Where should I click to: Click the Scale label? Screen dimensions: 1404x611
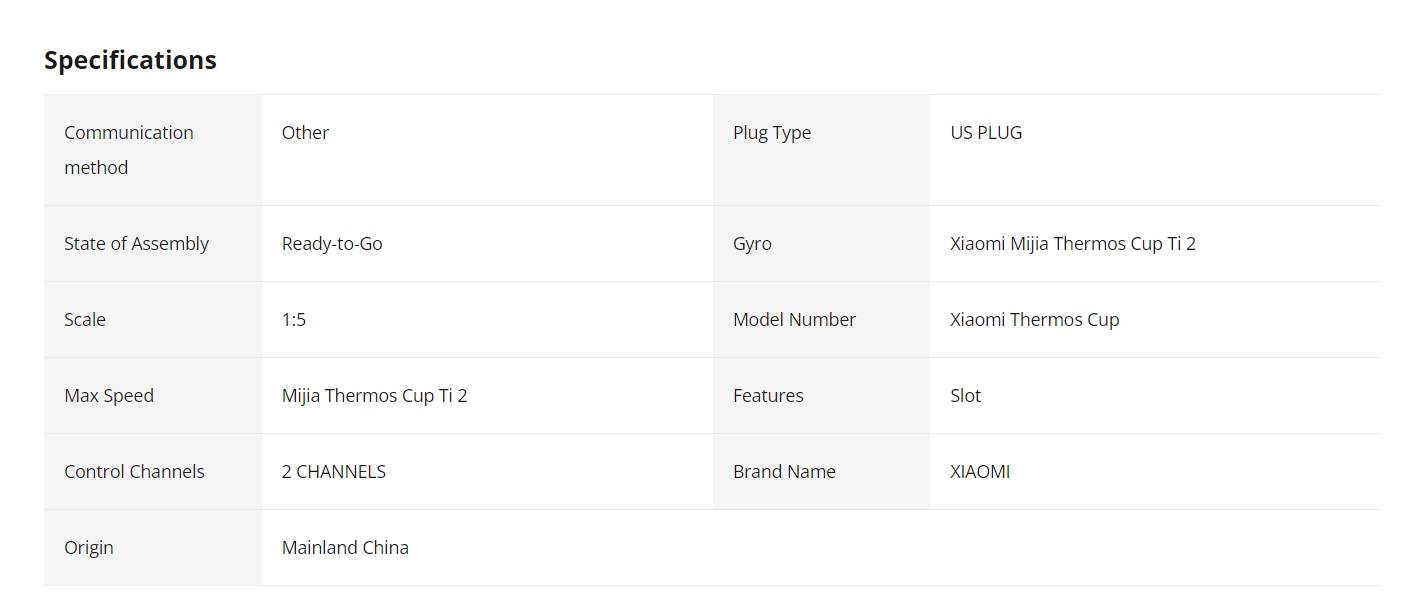click(85, 320)
